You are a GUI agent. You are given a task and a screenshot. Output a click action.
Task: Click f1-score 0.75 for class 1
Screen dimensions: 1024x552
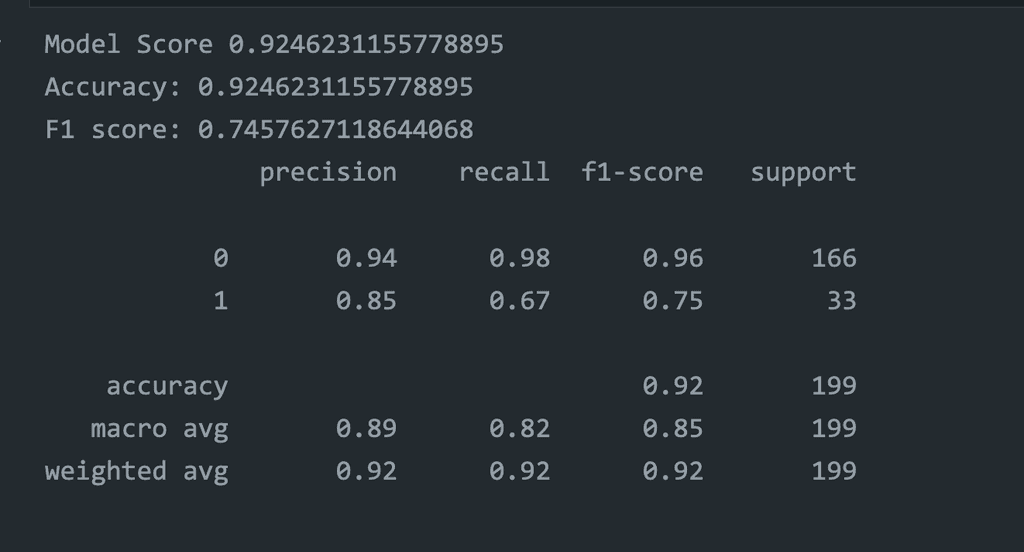673,300
